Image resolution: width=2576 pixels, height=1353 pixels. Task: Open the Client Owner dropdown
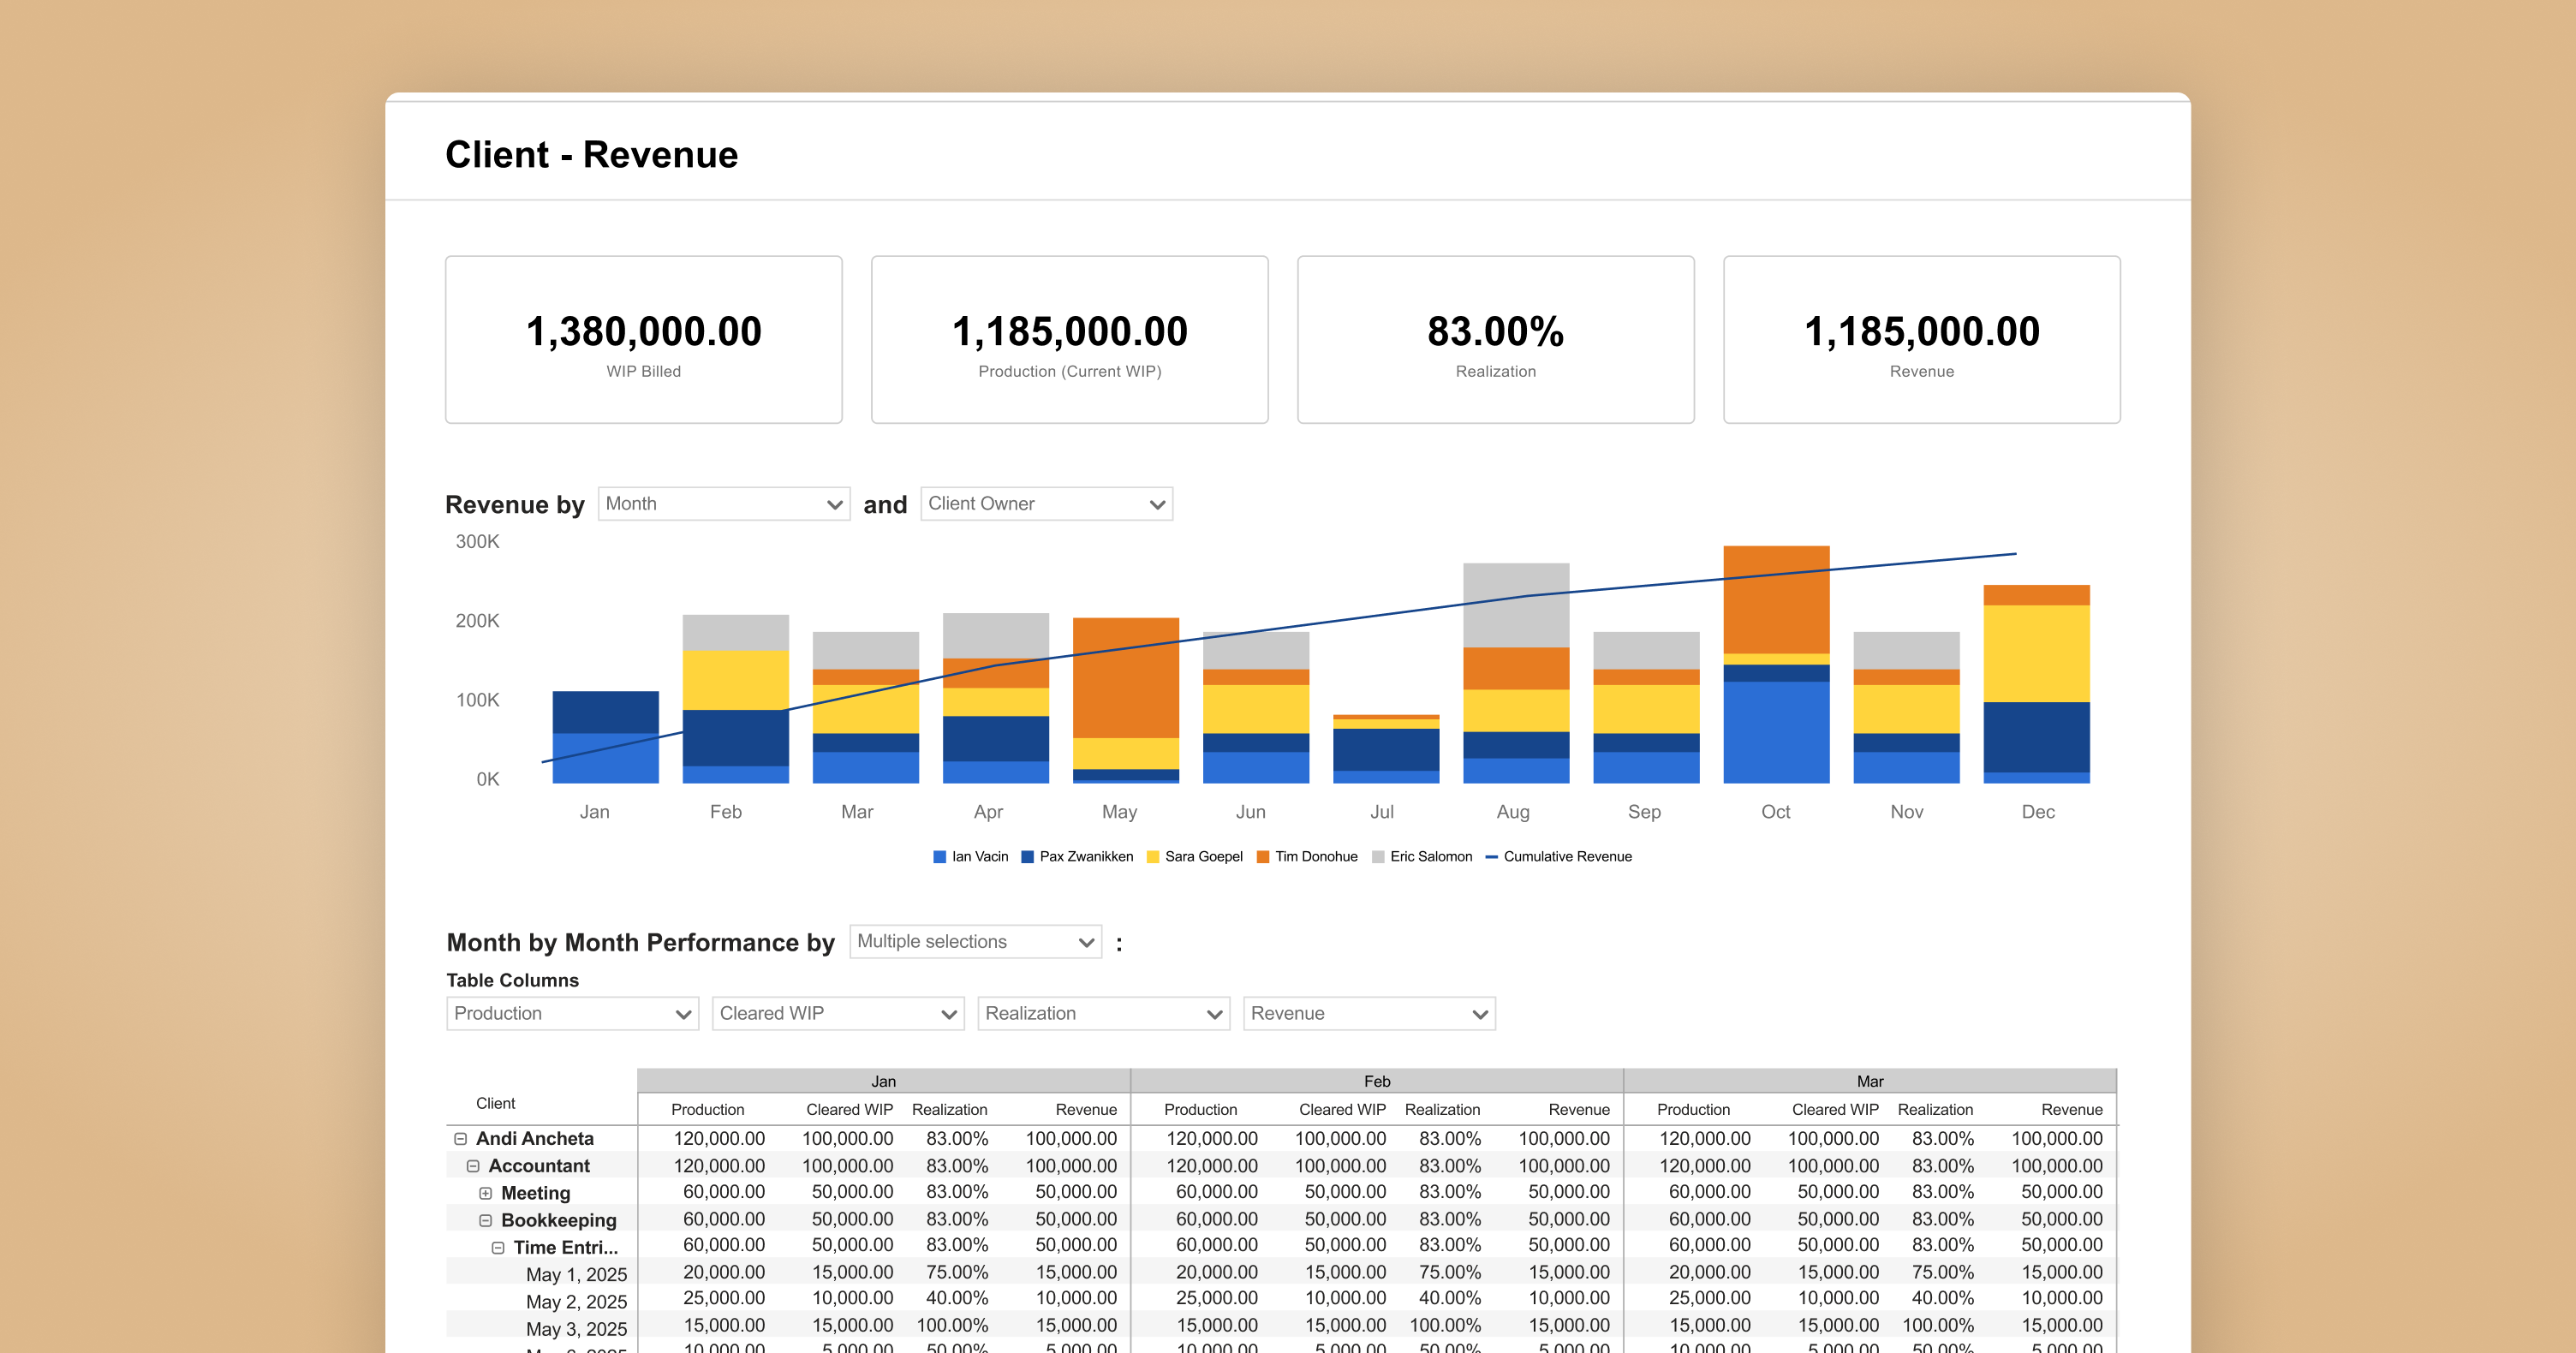(1046, 504)
